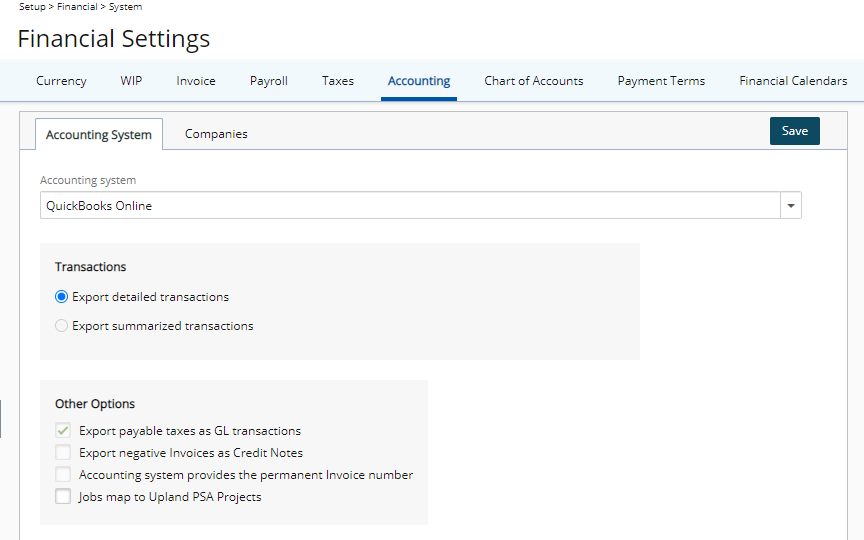The width and height of the screenshot is (864, 540).
Task: Enable Jobs map to Upland PSA Projects
Action: pyautogui.click(x=63, y=496)
